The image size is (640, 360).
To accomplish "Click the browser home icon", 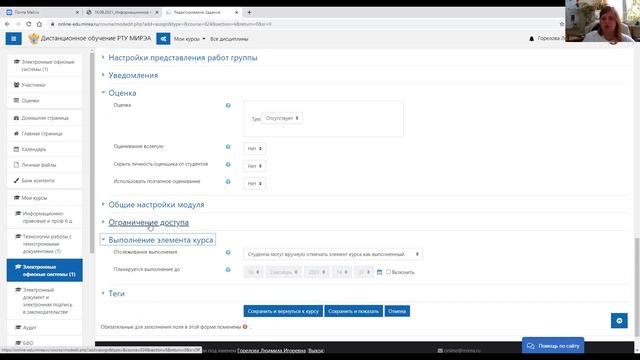I will (39, 24).
